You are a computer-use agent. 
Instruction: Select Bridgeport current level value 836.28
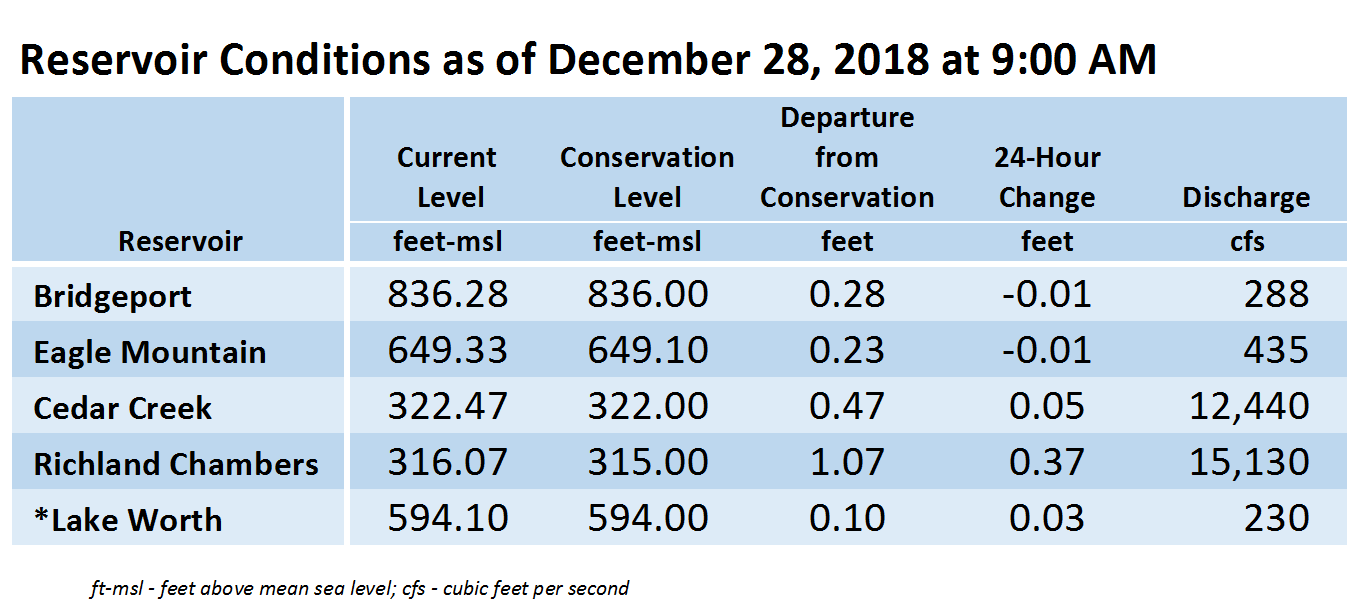click(447, 294)
